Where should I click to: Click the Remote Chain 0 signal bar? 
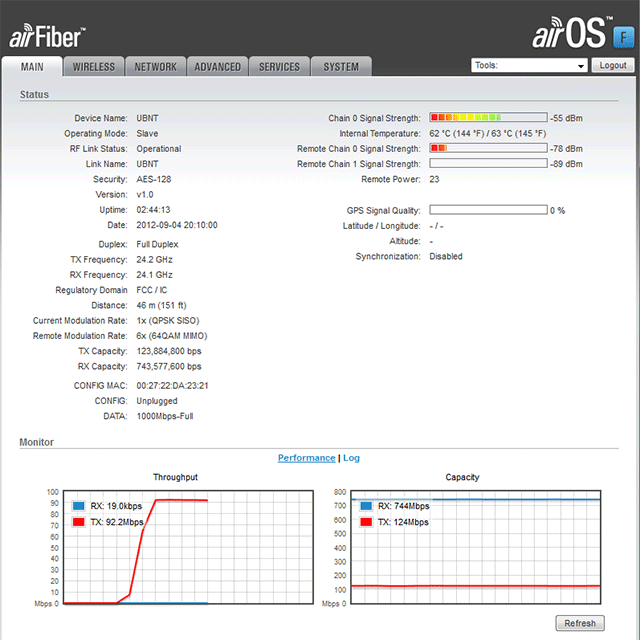(x=488, y=149)
